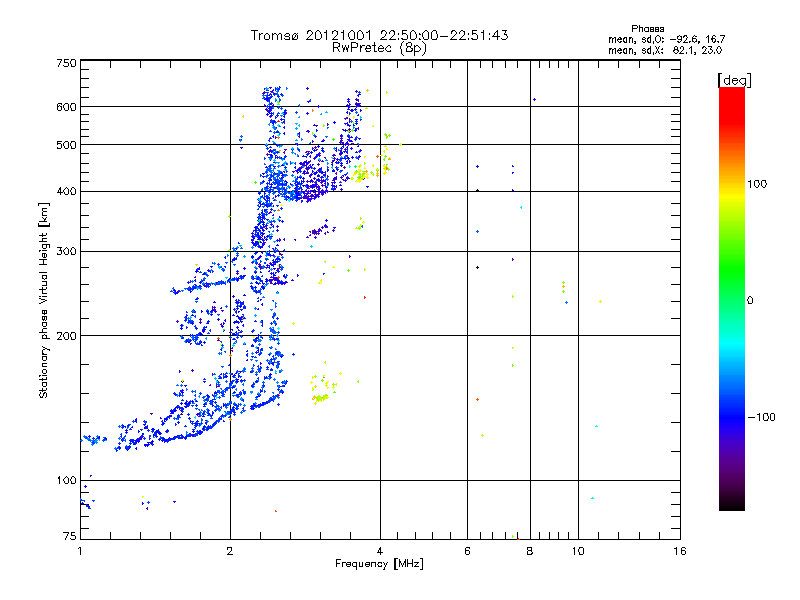Image resolution: width=800 pixels, height=600 pixels.
Task: Click the x-axis tick label '2'
Action: [x=230, y=551]
